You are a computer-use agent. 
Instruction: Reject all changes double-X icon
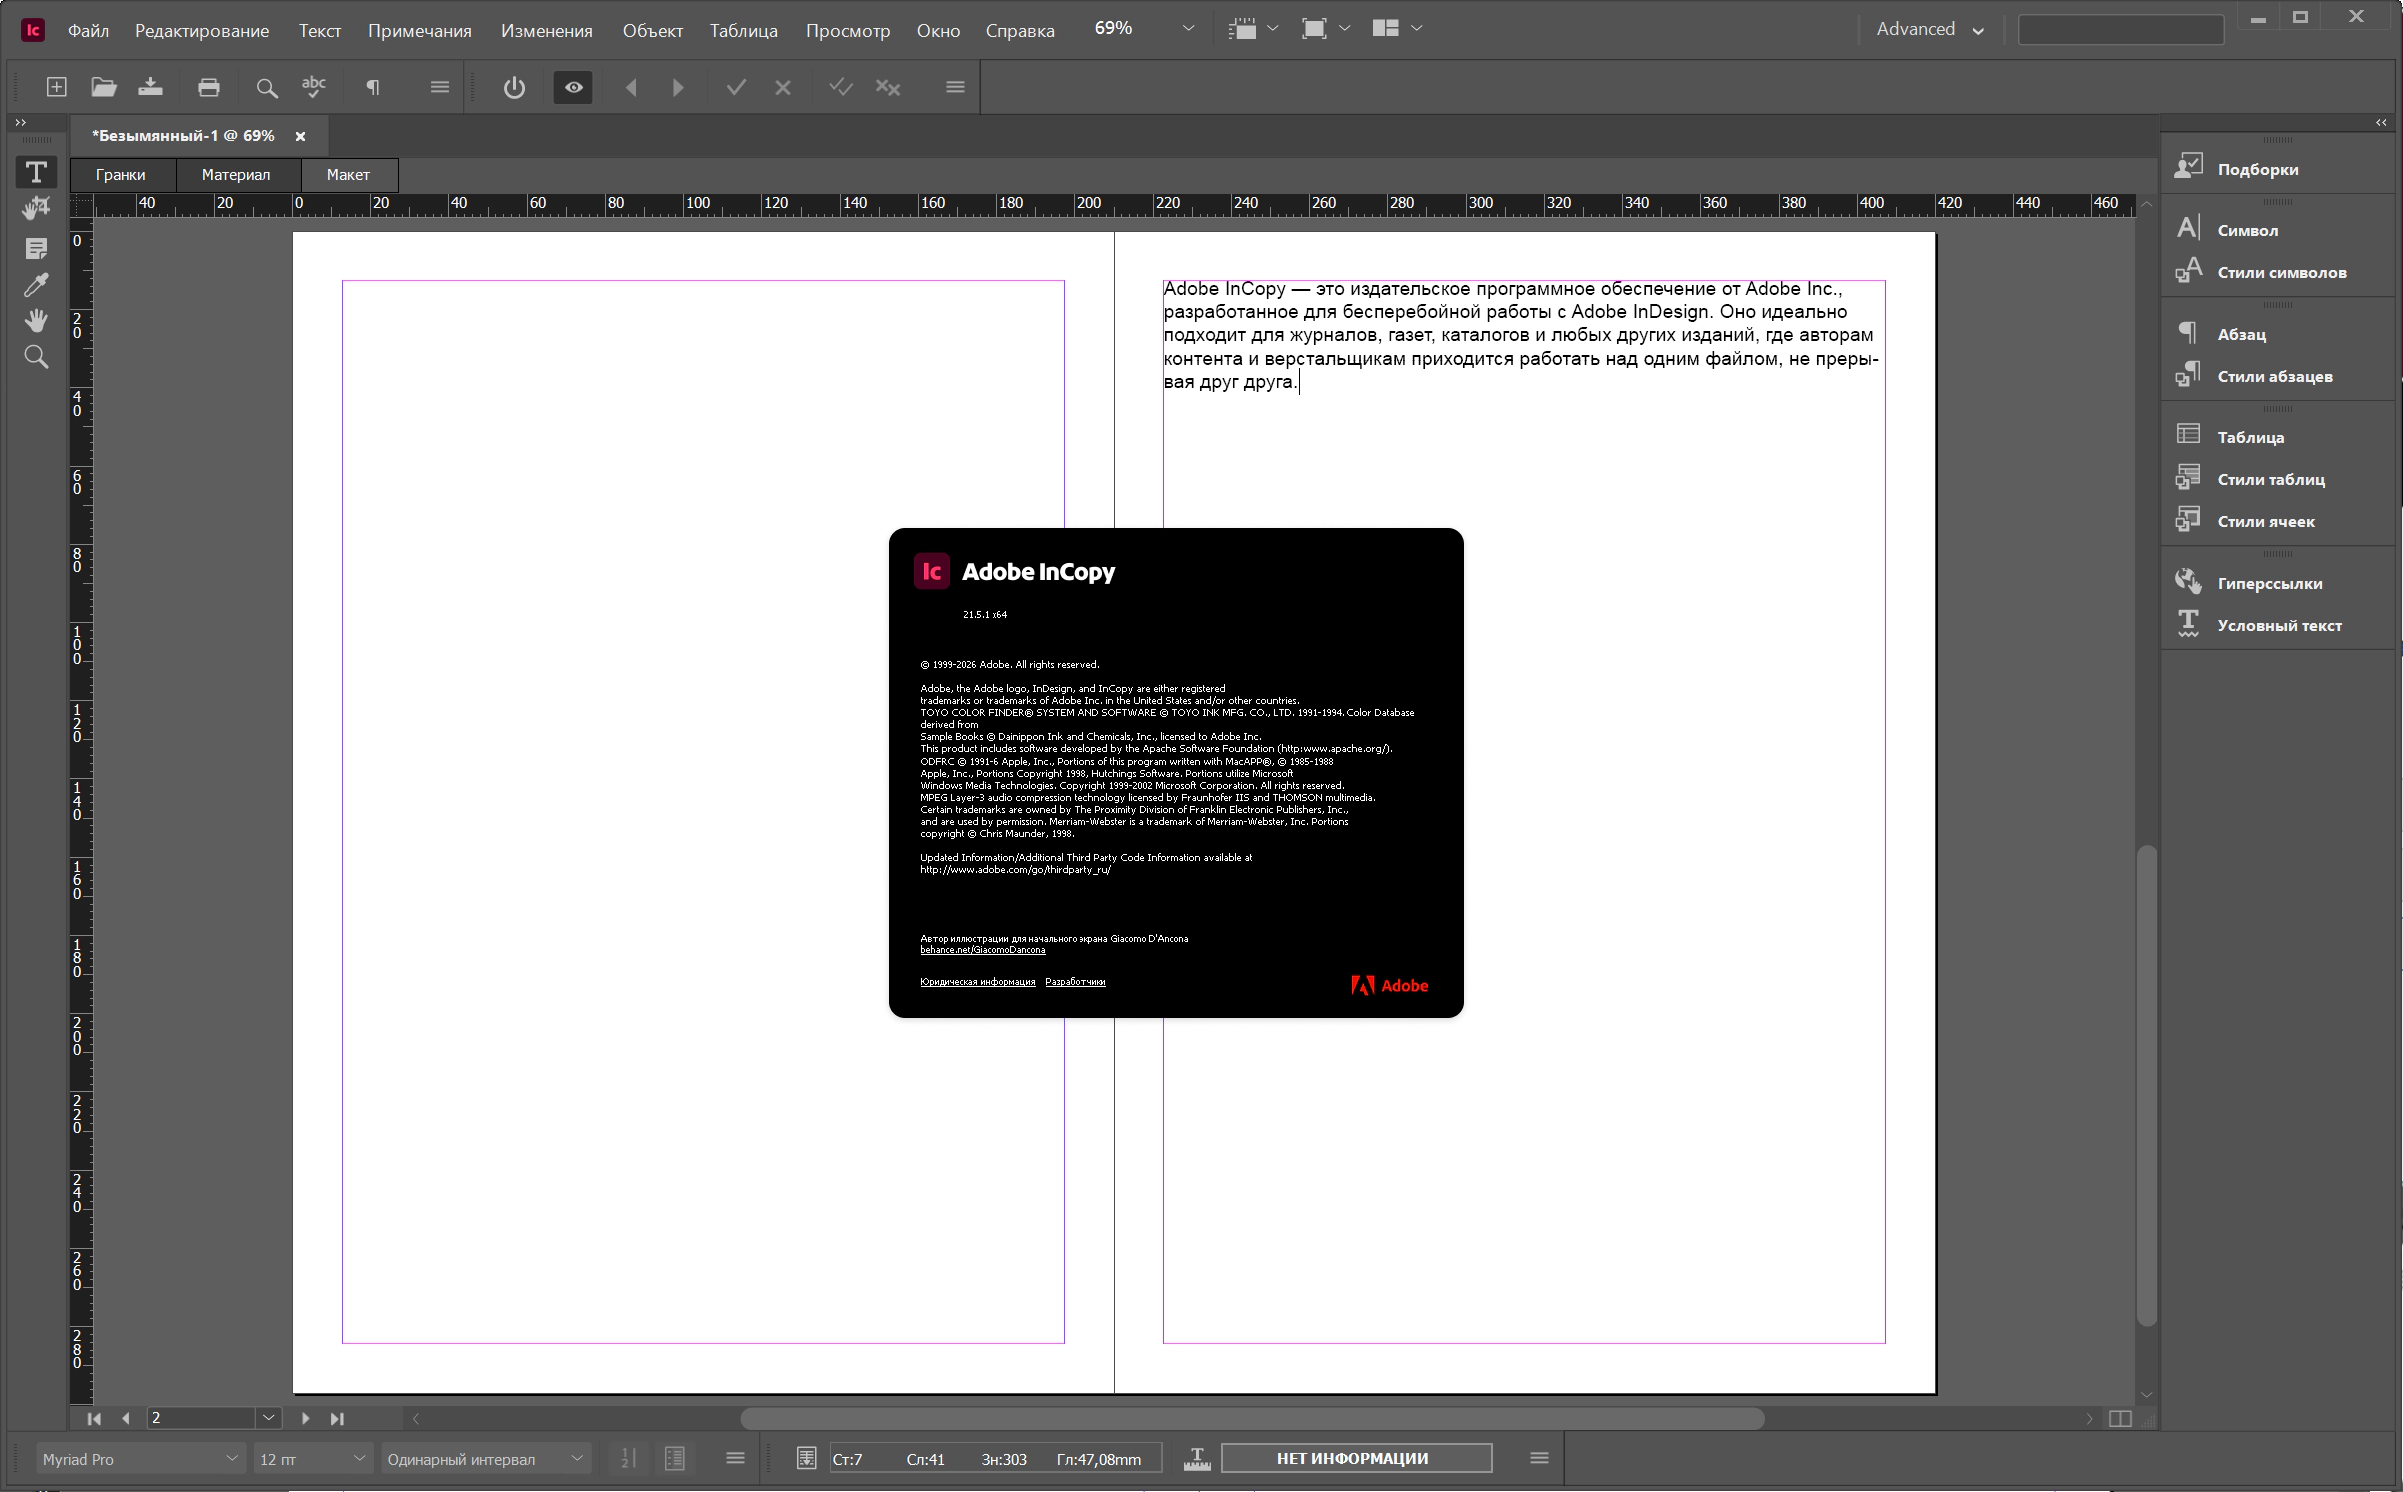click(888, 88)
